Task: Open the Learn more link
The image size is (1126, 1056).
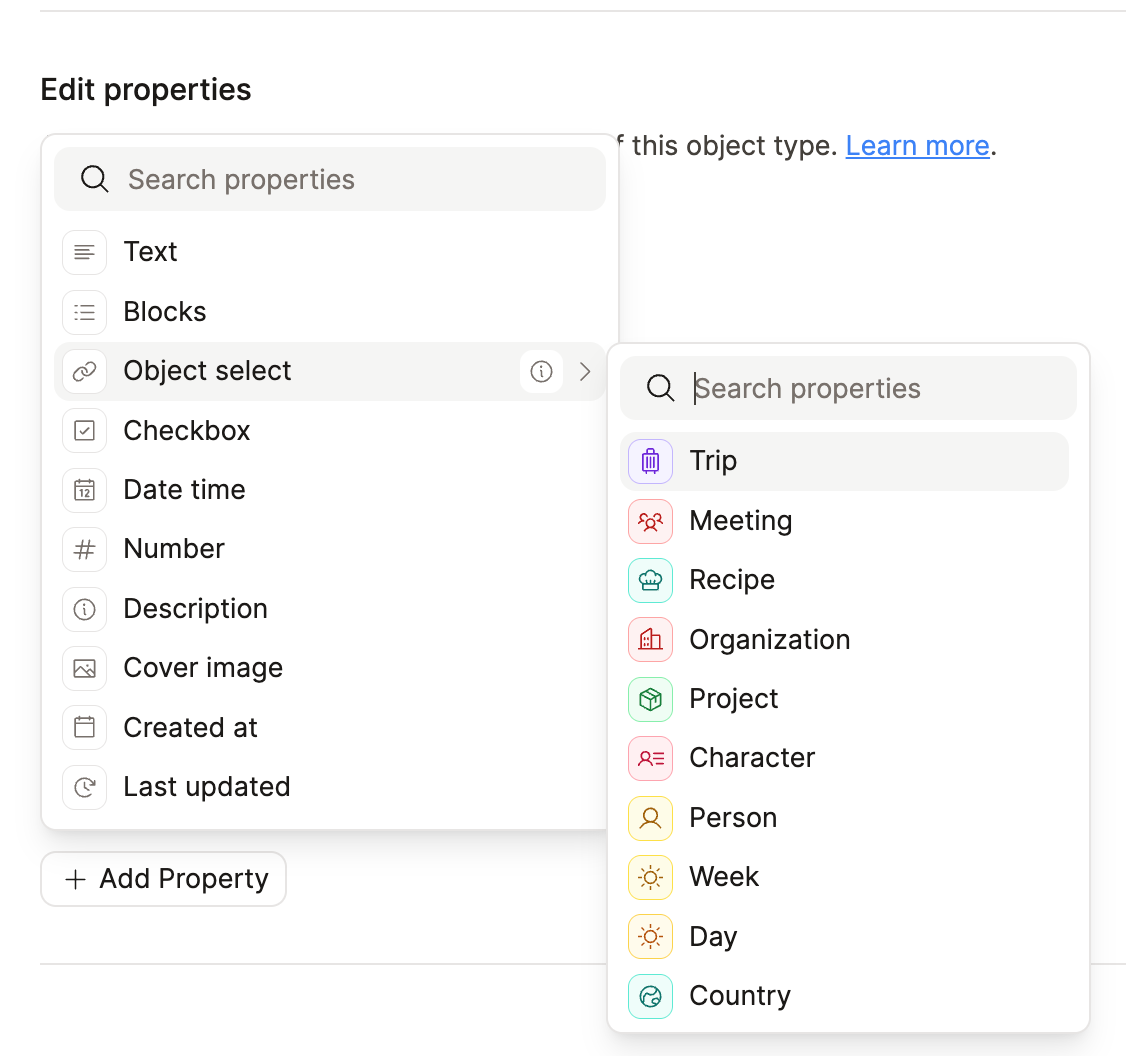Action: click(917, 146)
